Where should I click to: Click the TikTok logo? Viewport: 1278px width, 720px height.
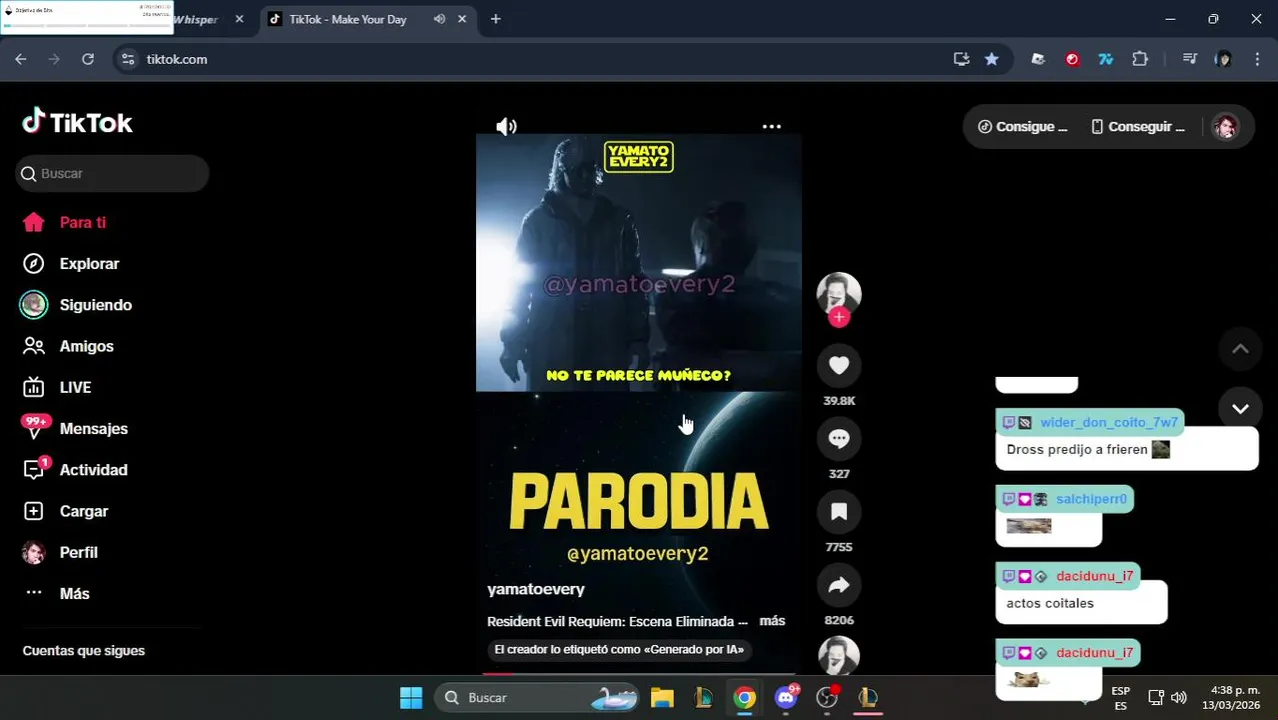coord(78,122)
